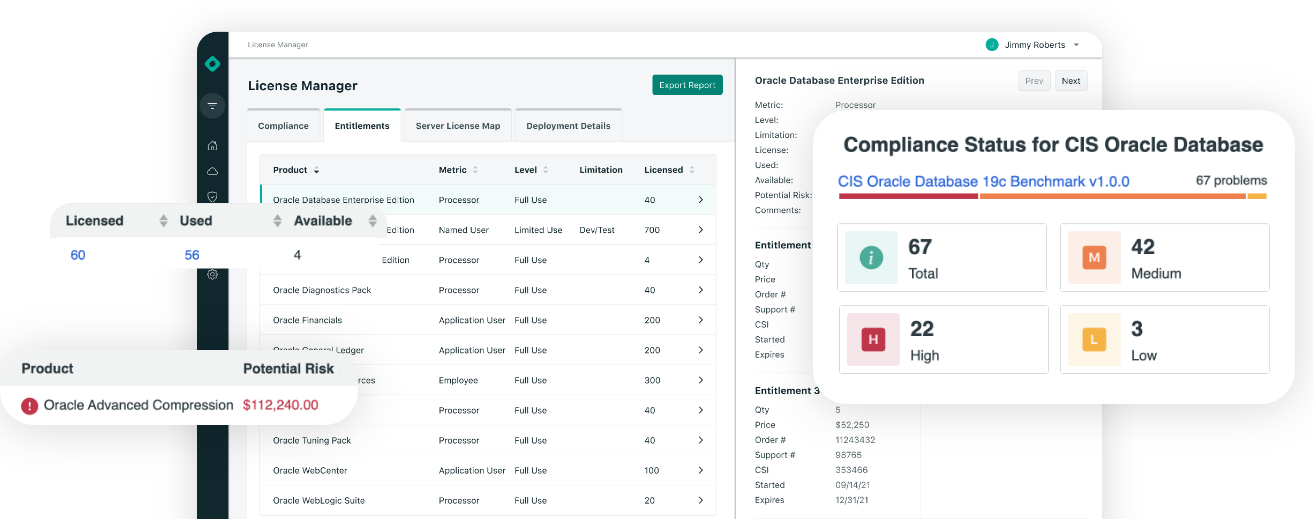
Task: Open the Cloud section in sidebar
Action: [212, 171]
